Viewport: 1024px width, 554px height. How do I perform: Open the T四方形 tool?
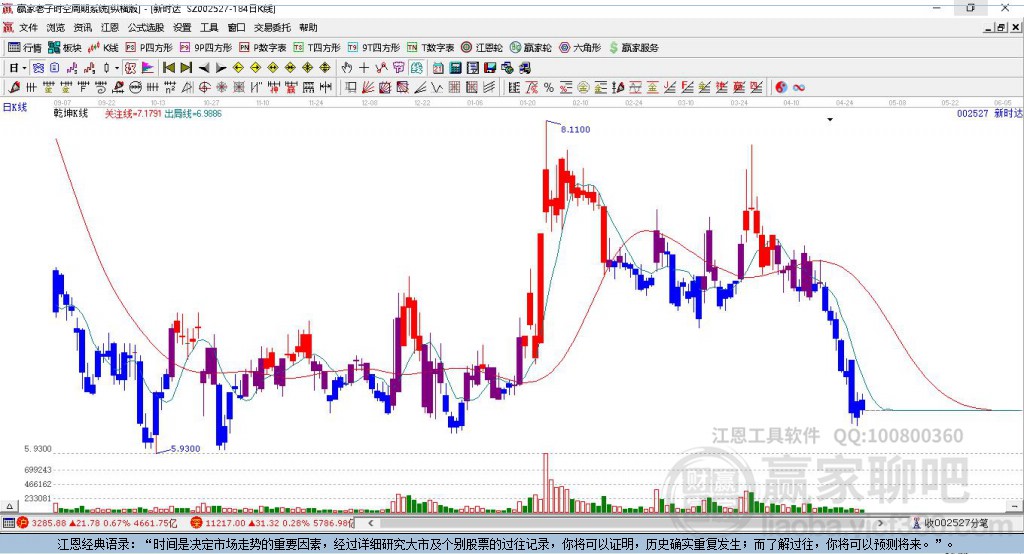pos(317,48)
